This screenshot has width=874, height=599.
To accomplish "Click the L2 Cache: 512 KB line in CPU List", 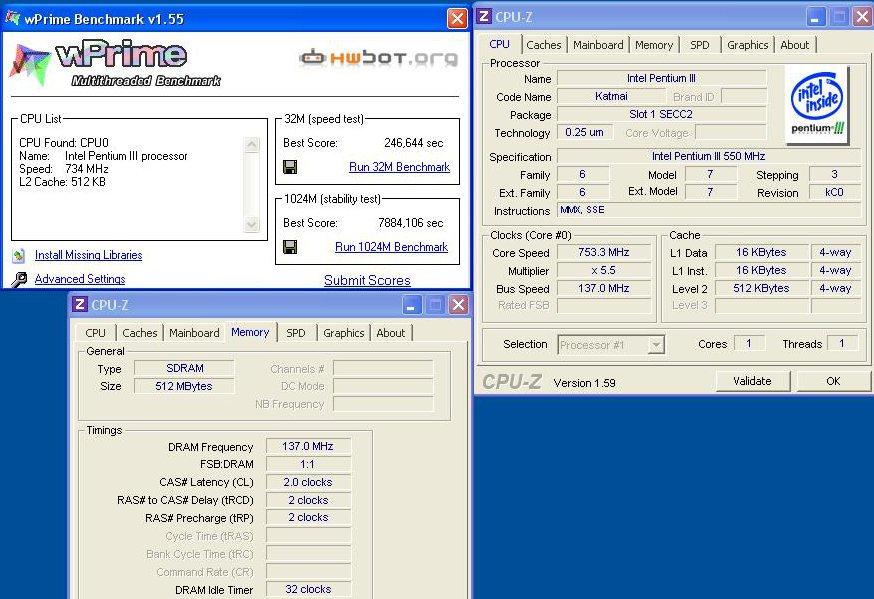I will [x=62, y=182].
